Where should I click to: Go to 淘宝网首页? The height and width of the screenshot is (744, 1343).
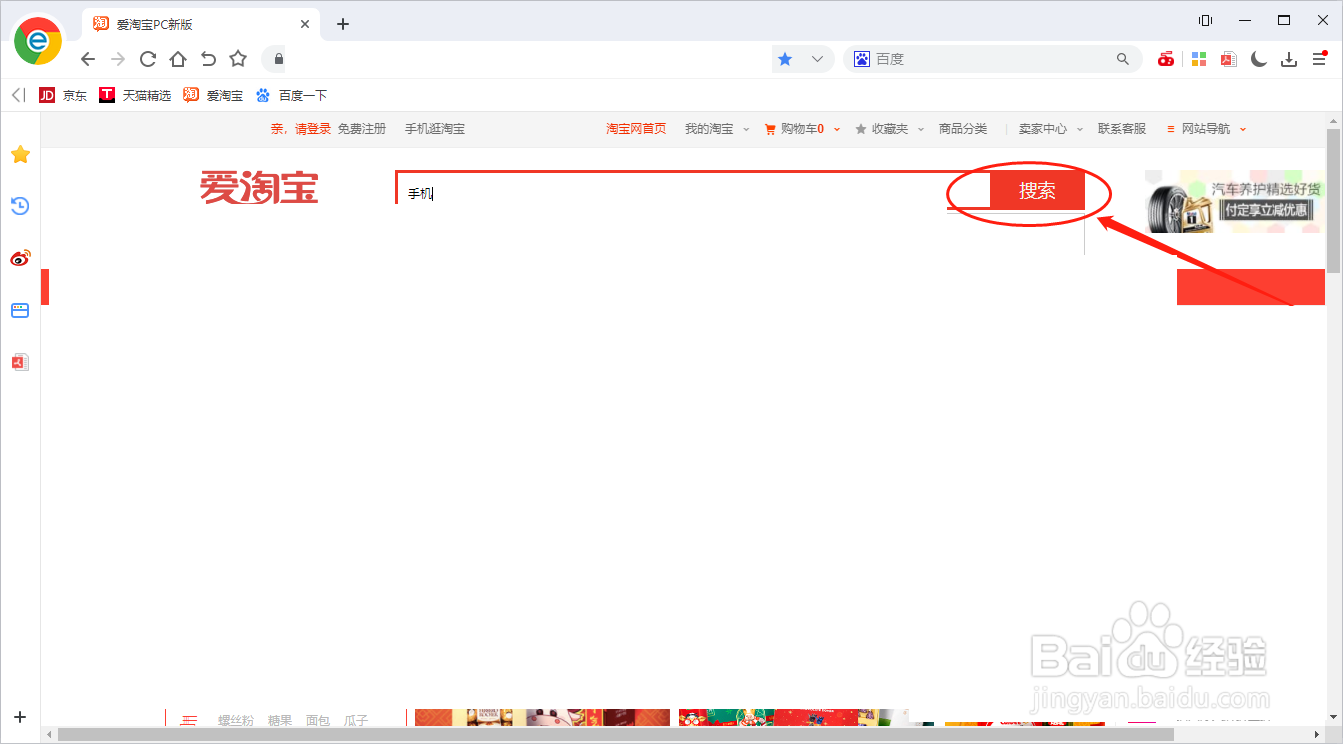(x=636, y=129)
